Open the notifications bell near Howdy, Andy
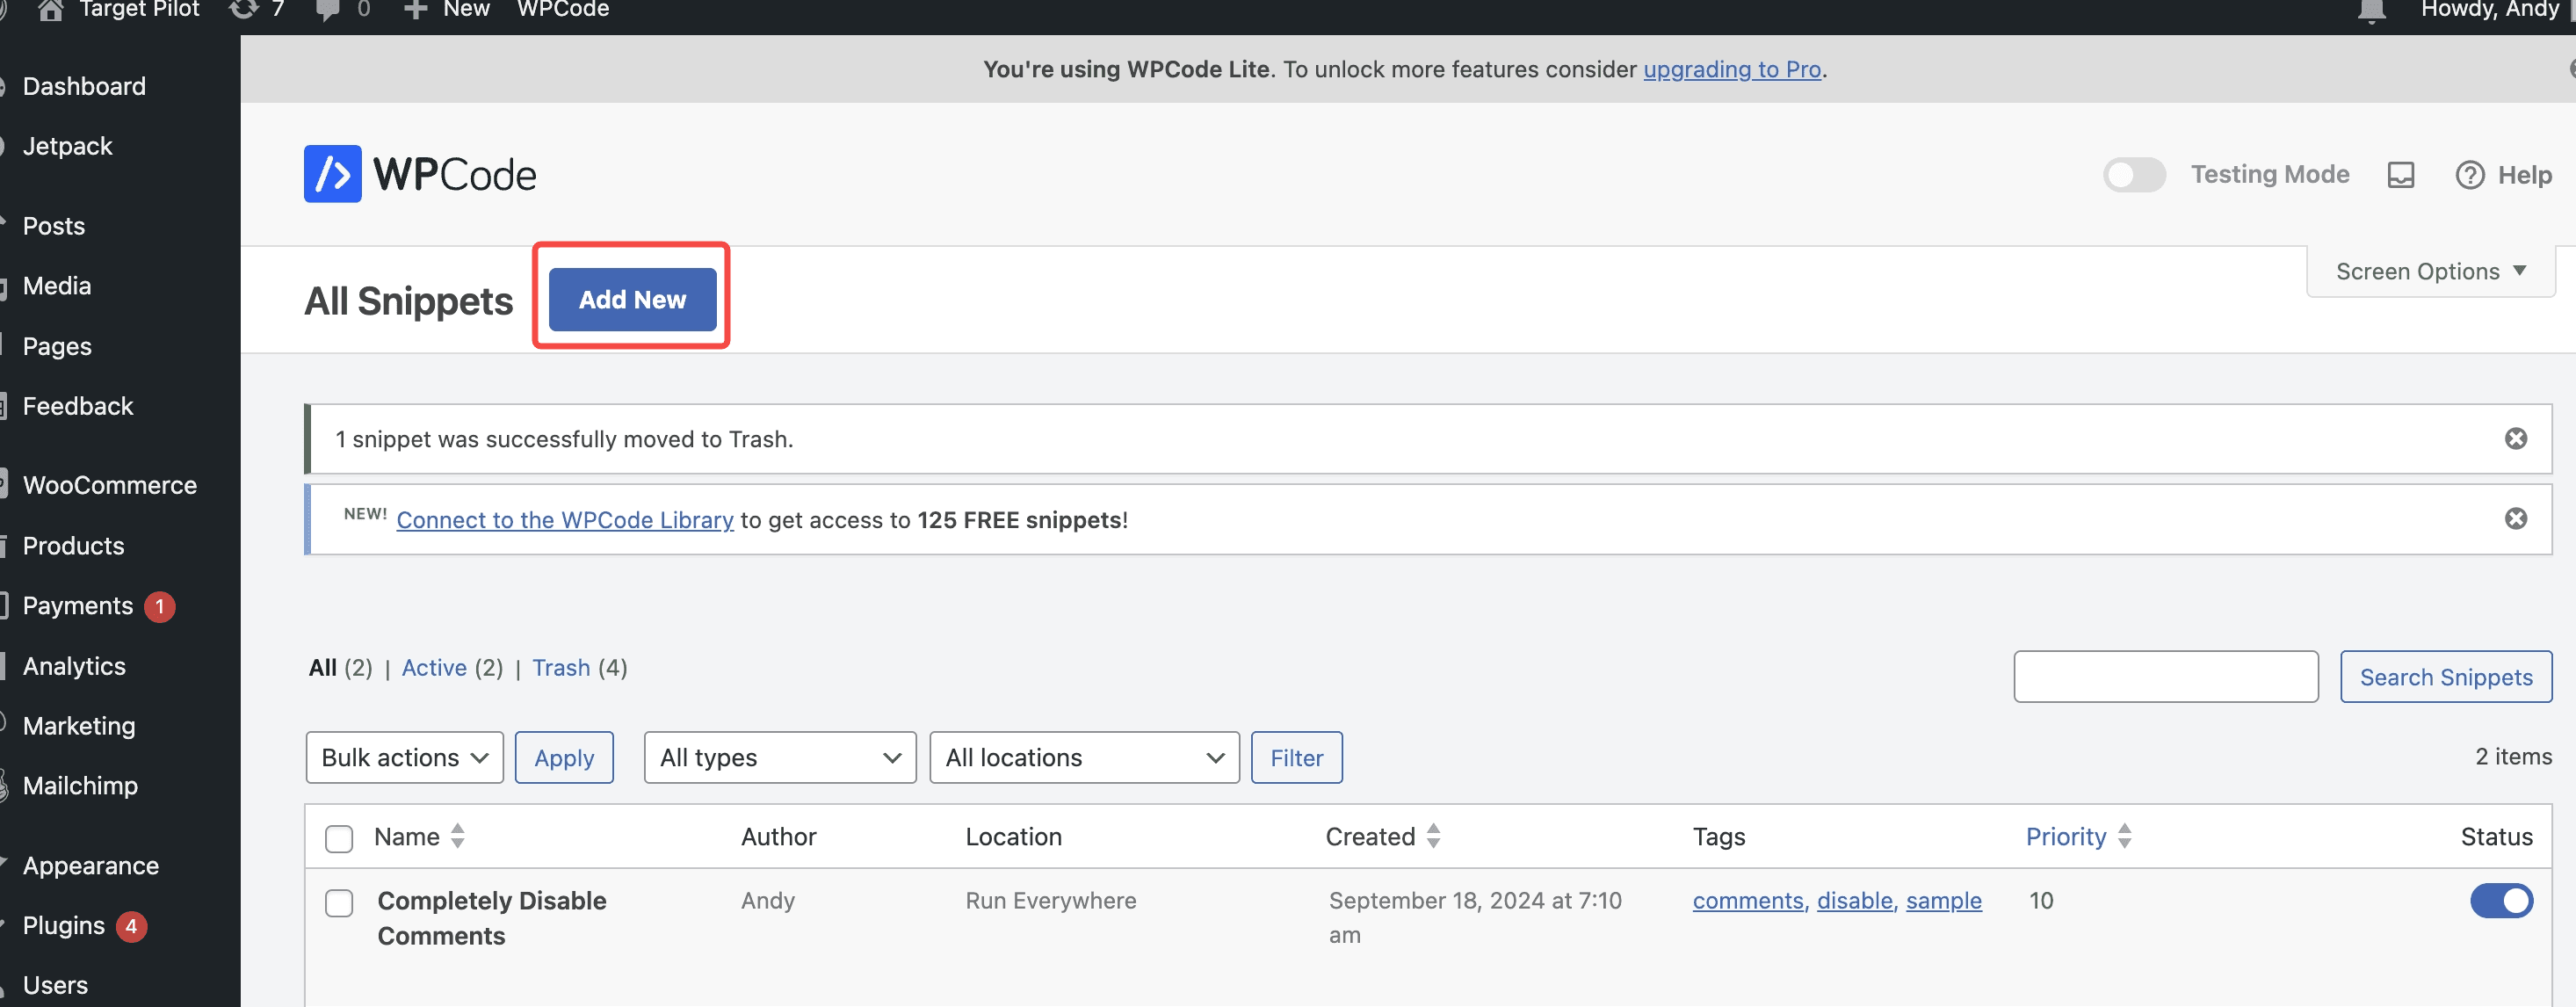This screenshot has width=2576, height=1007. coord(2370,10)
